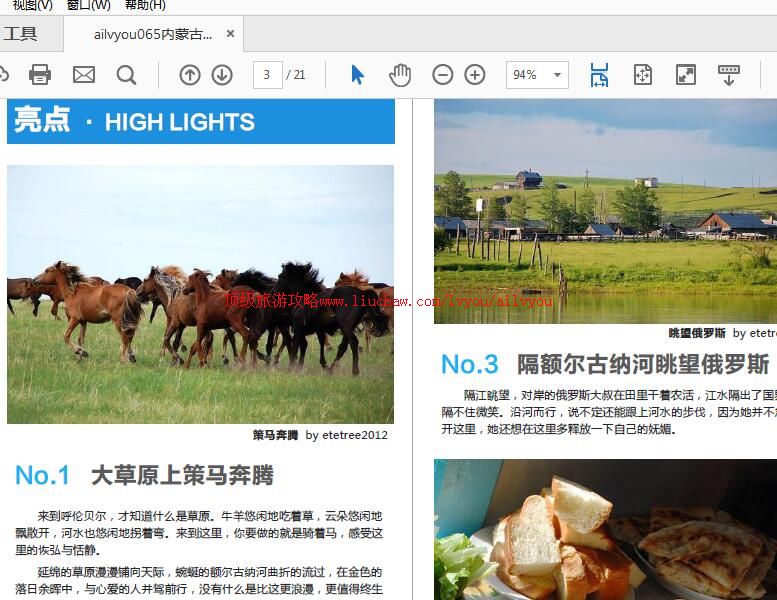
Task: Toggle fit-width scrolling mode
Action: [x=599, y=75]
